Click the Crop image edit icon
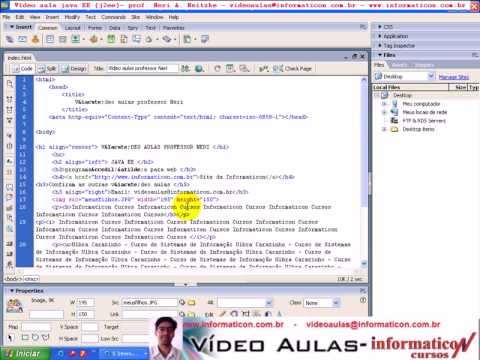This screenshot has width=480, height=360. pyautogui.click(x=245, y=314)
